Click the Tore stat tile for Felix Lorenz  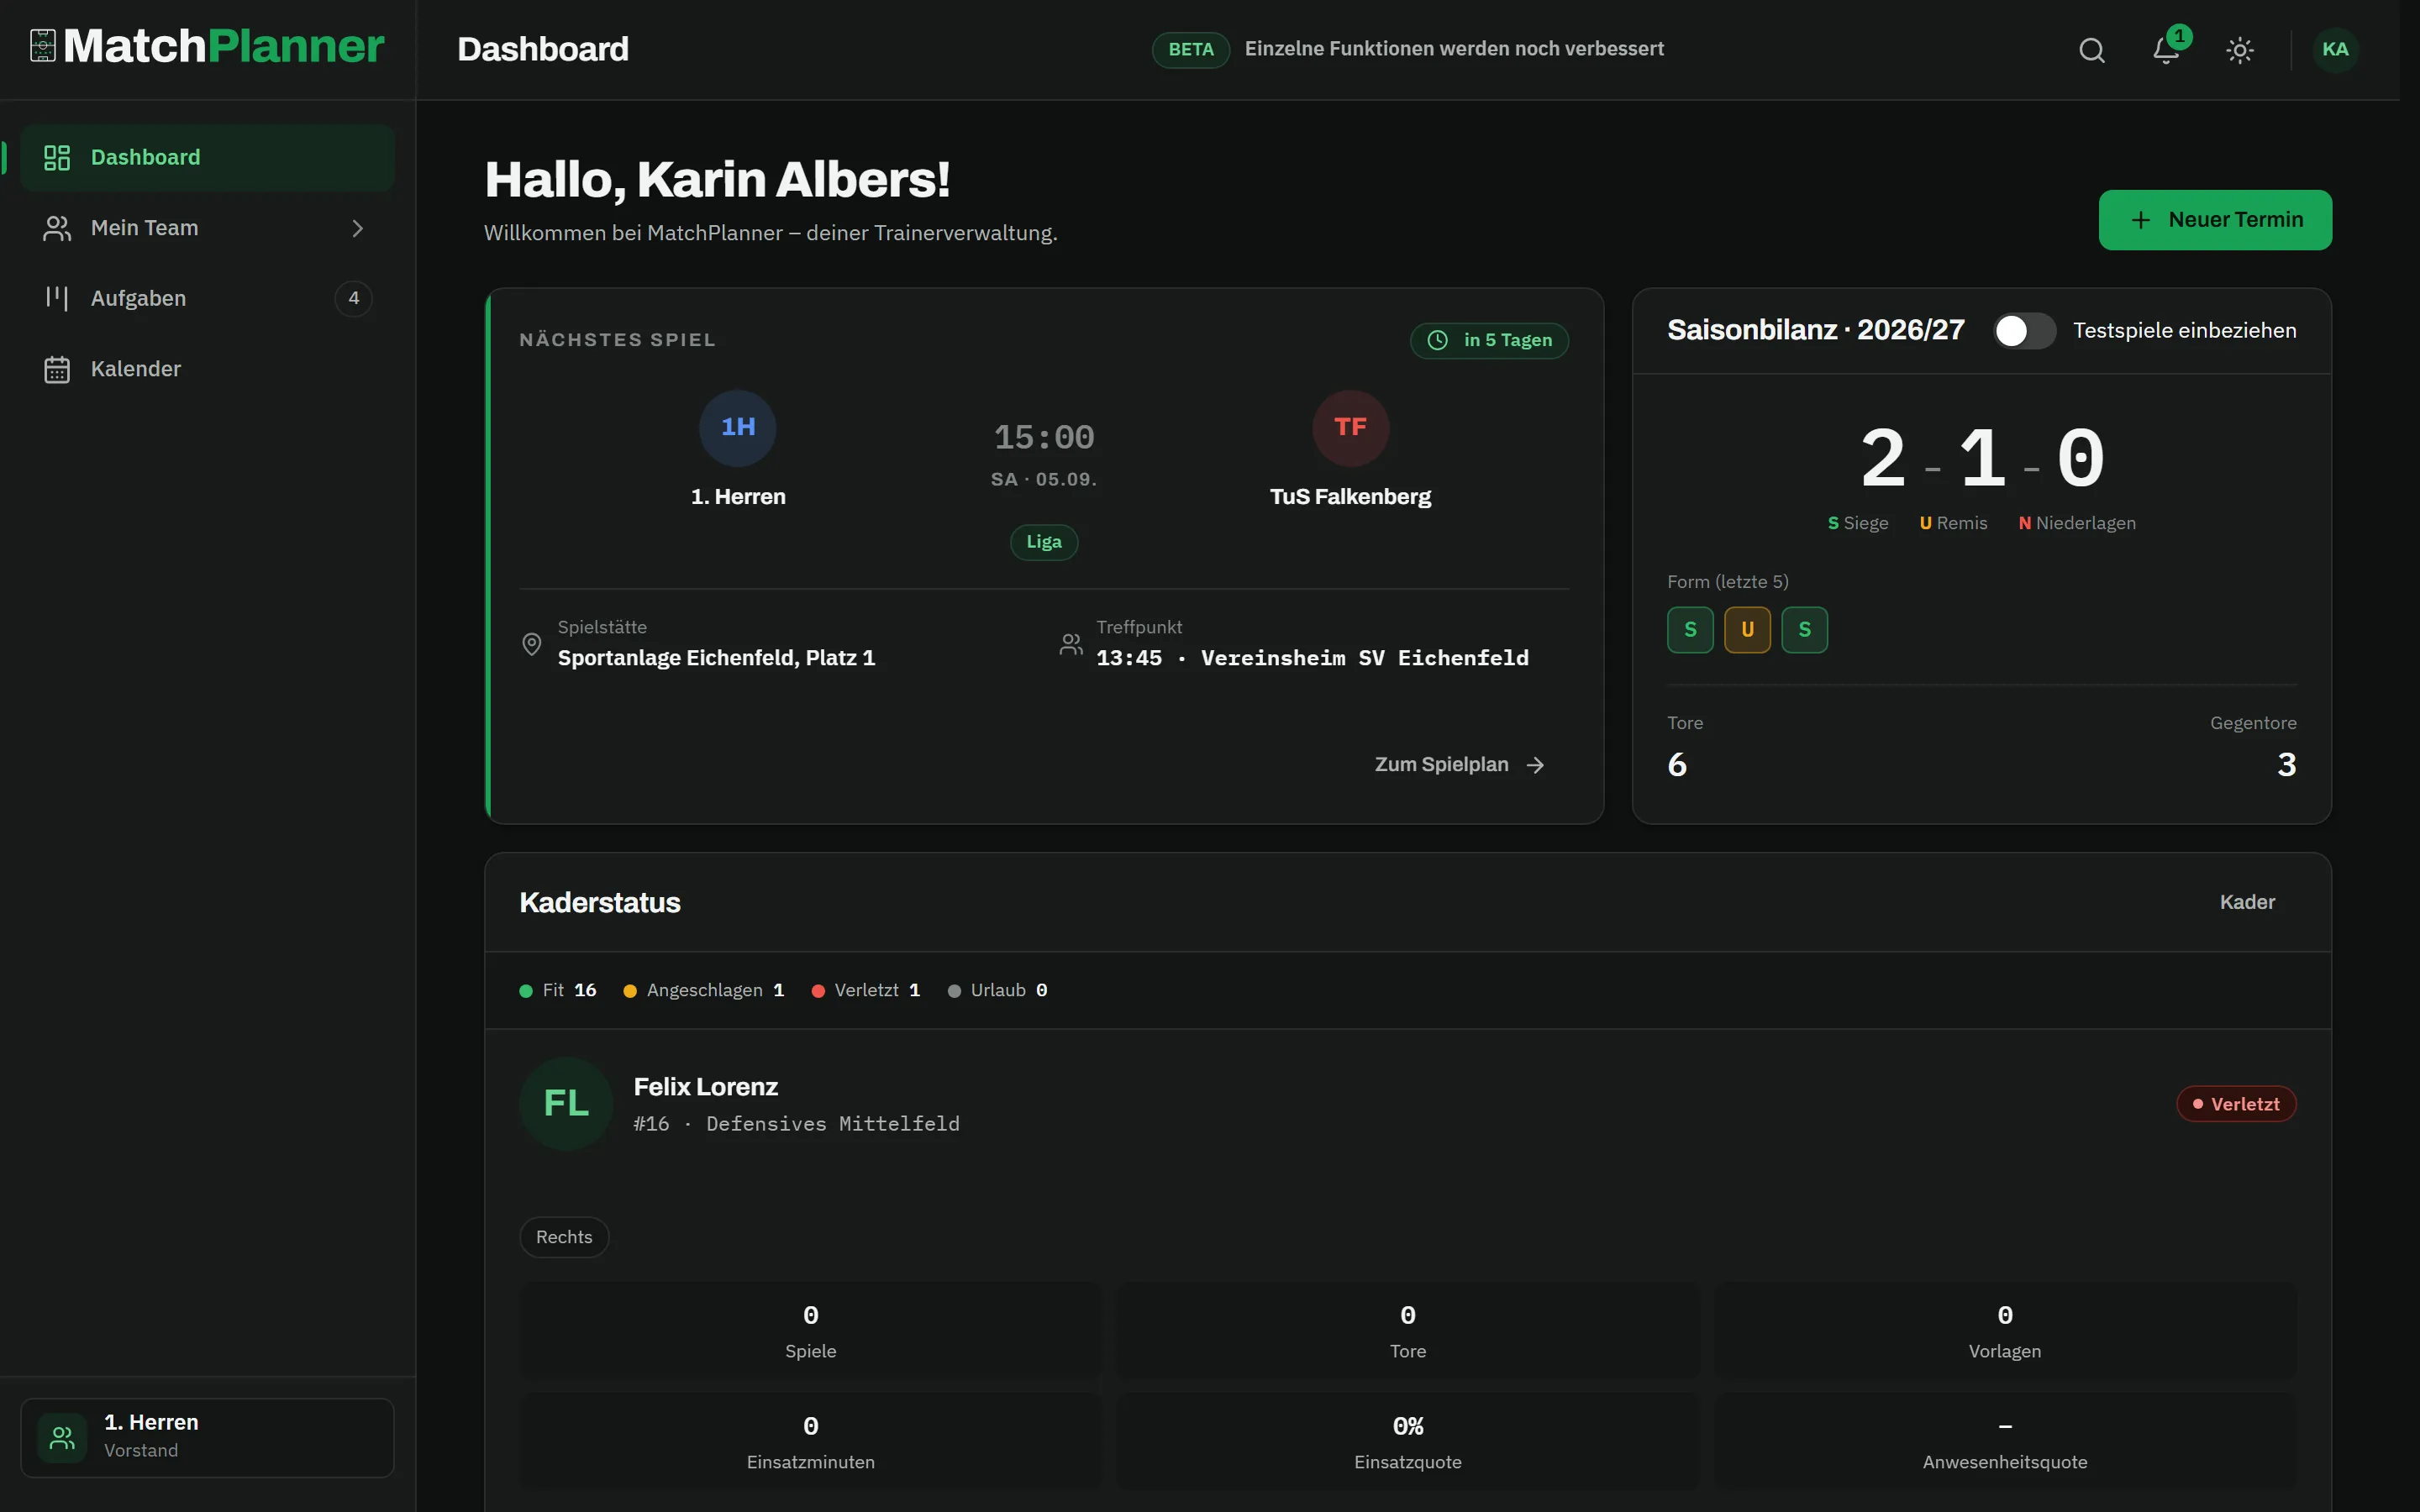pyautogui.click(x=1407, y=1331)
